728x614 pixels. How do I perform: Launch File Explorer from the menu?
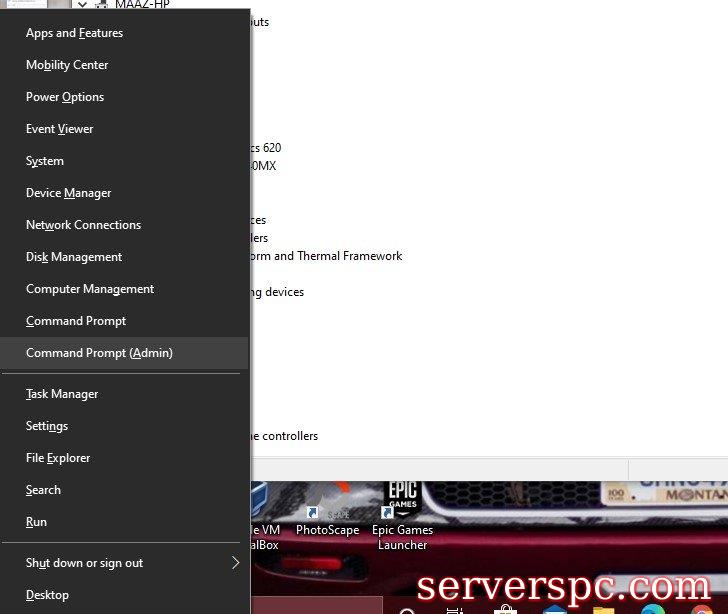click(58, 458)
